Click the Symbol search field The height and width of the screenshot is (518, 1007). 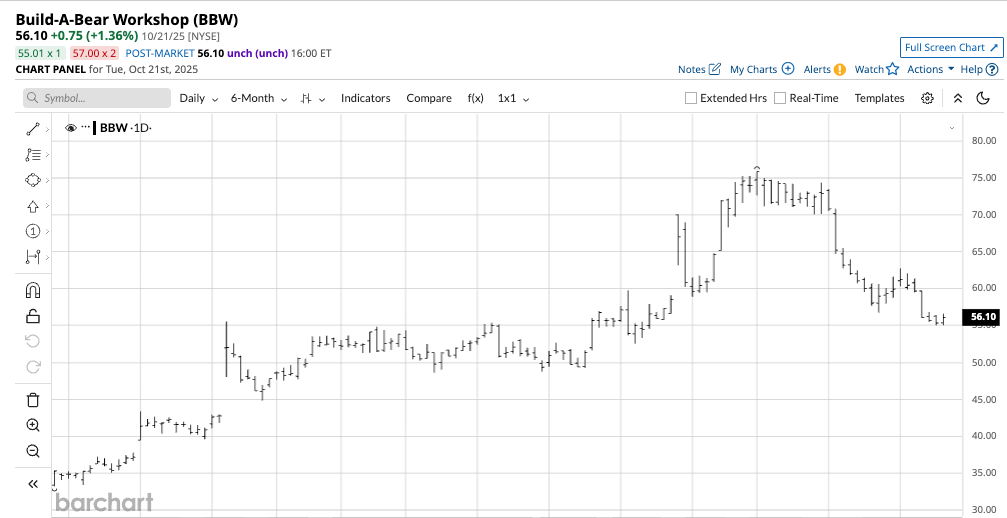pos(97,98)
